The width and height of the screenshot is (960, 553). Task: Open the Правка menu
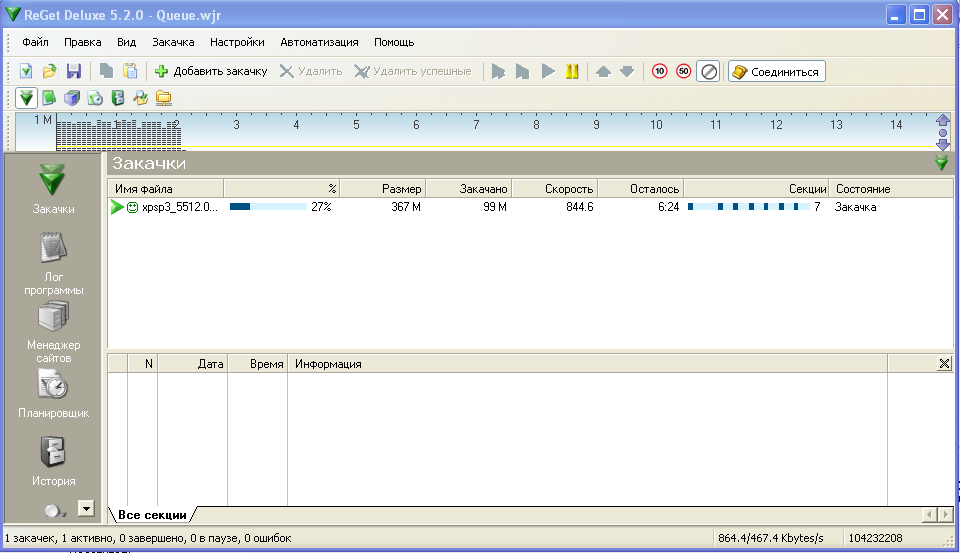tap(83, 42)
